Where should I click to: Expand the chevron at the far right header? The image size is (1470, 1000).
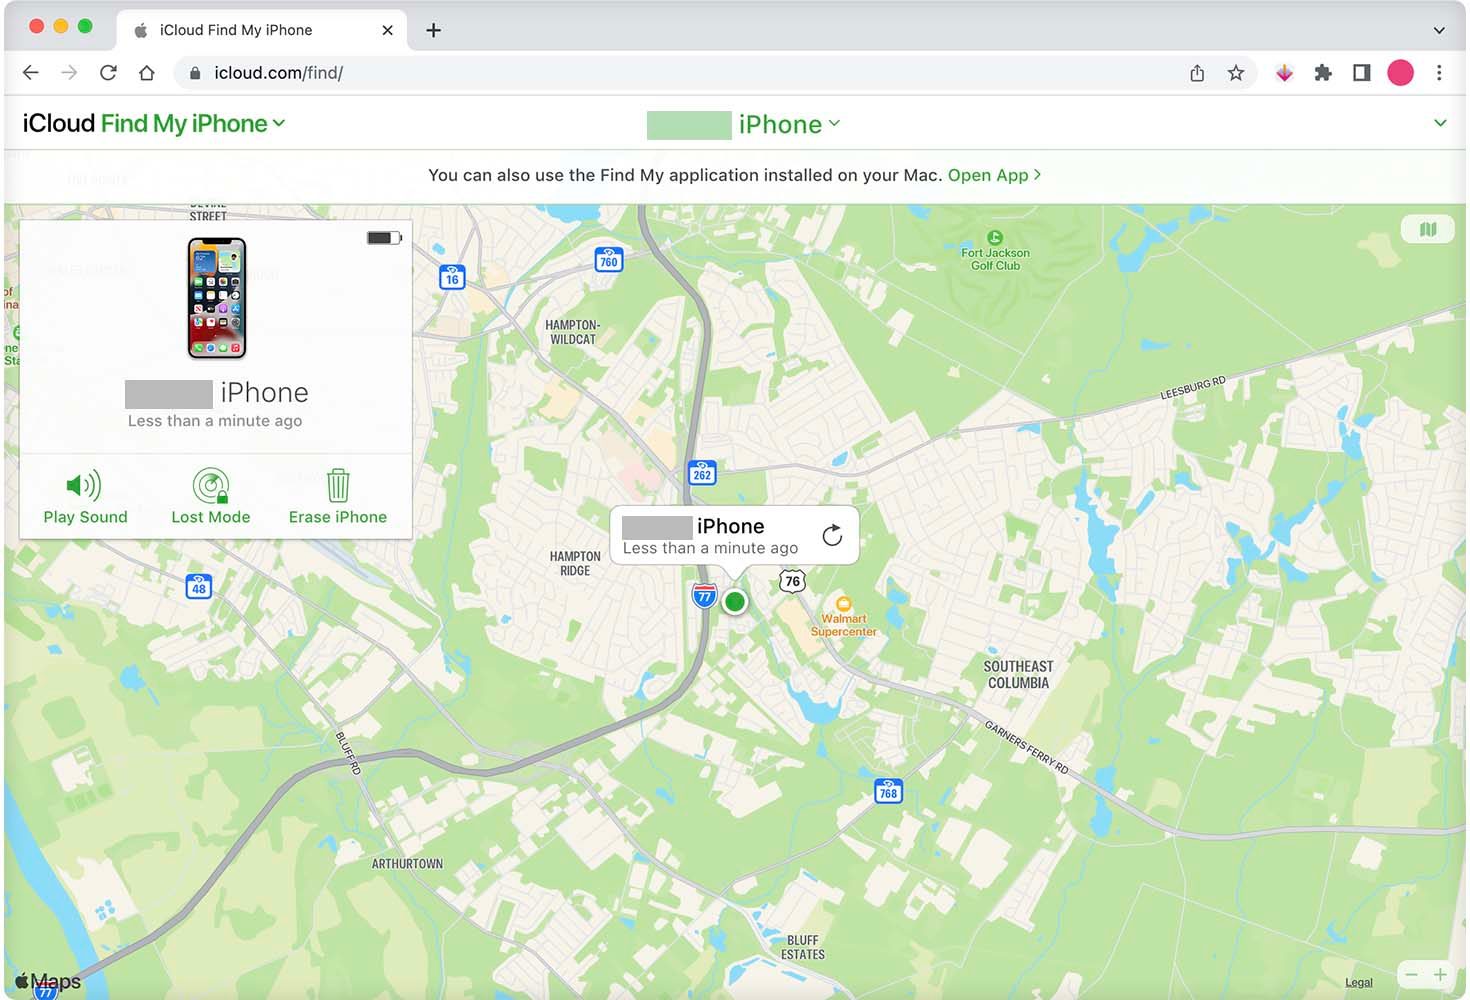tap(1440, 122)
